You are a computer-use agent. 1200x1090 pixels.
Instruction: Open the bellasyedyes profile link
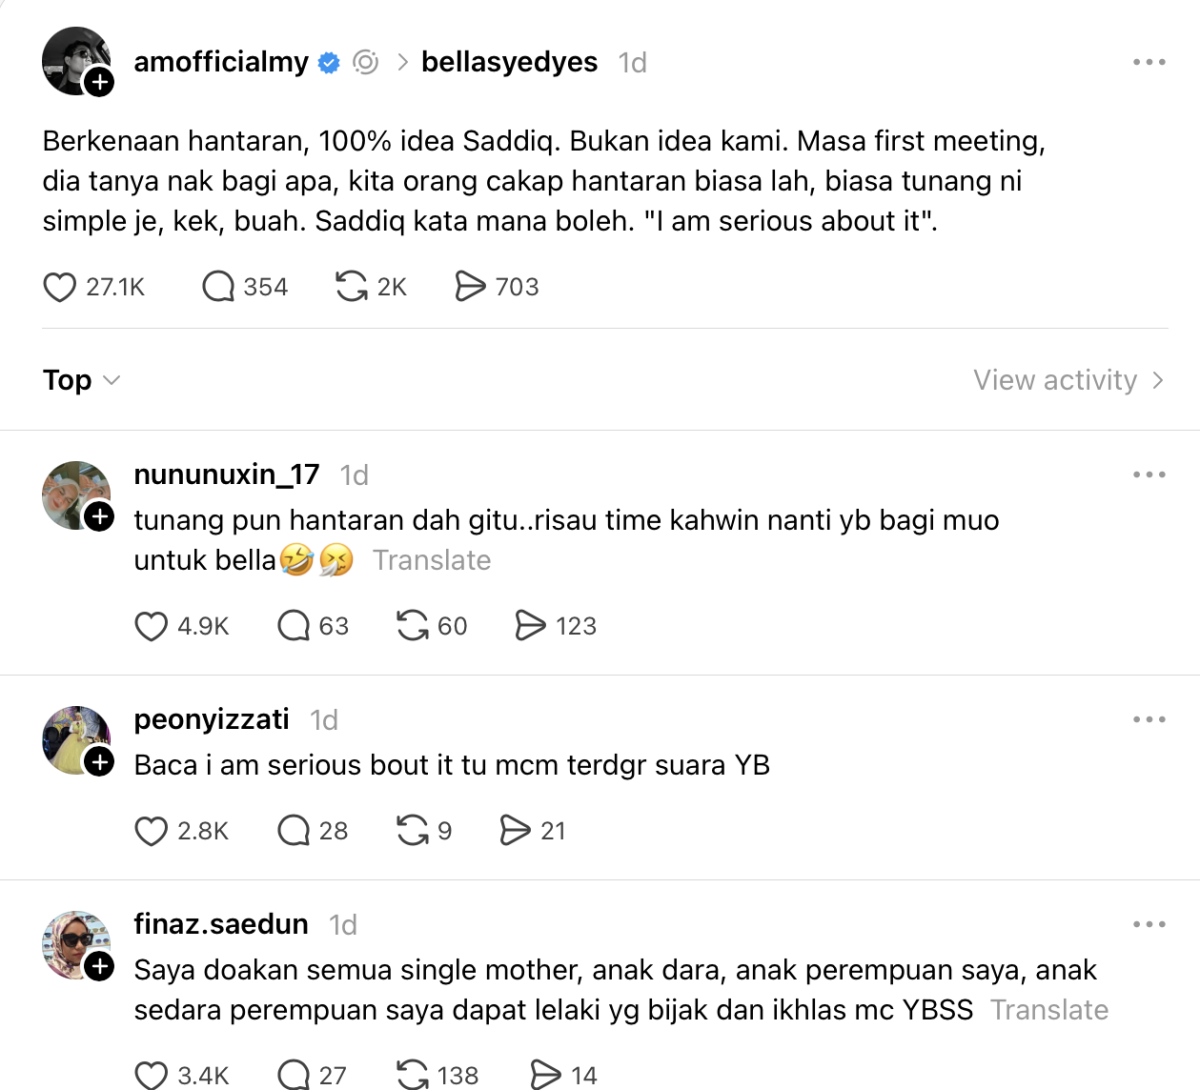pyautogui.click(x=509, y=62)
